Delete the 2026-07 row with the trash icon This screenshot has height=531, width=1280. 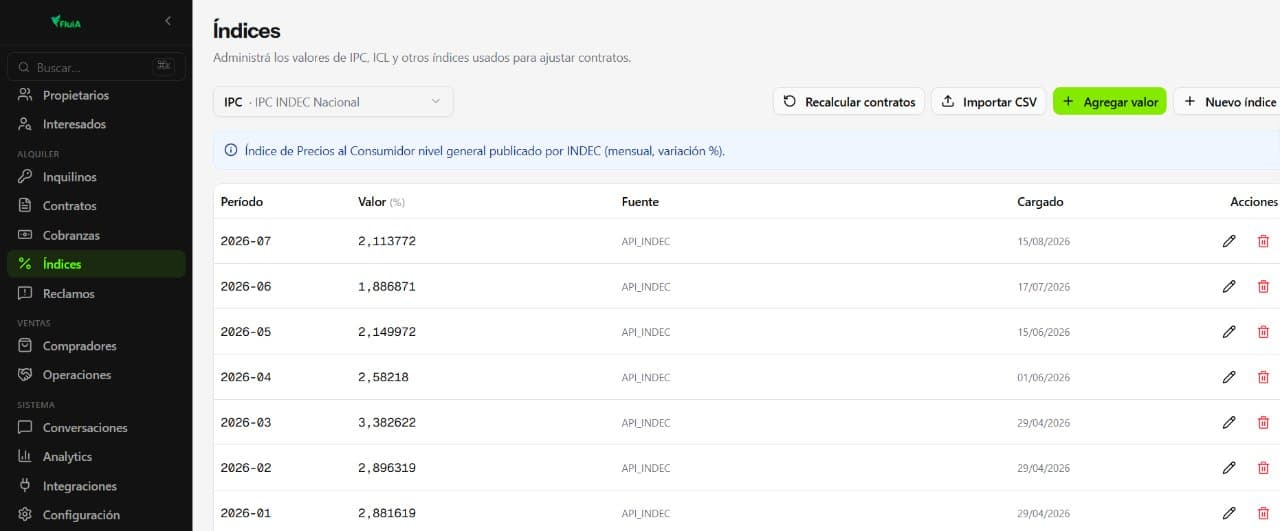pyautogui.click(x=1263, y=241)
